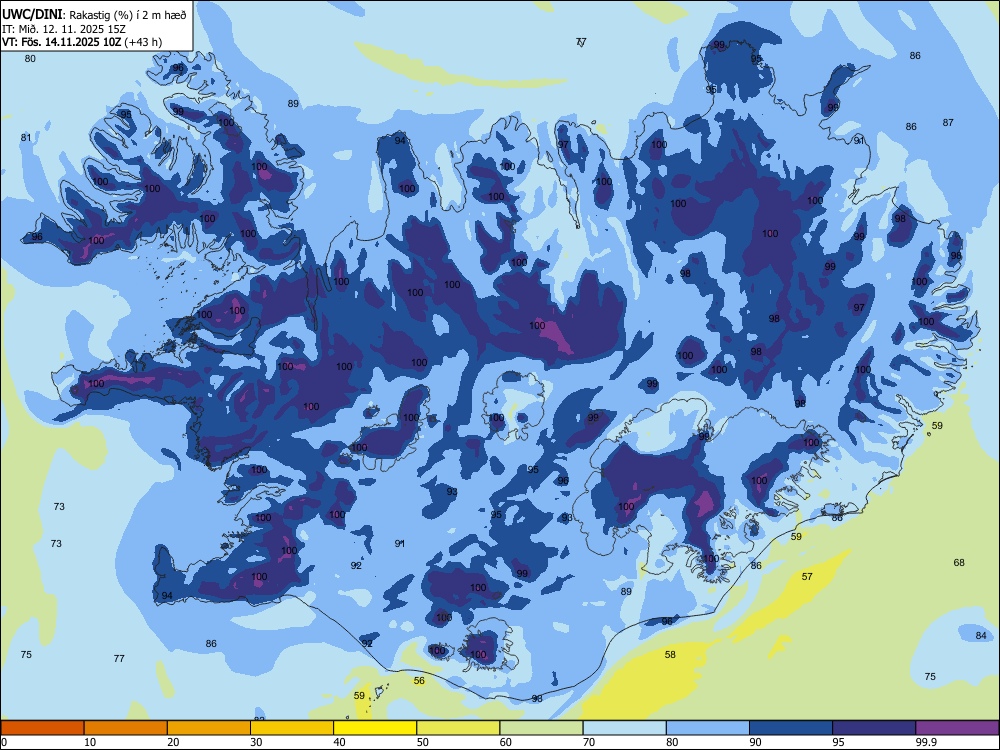Select the indigo 95–99.9 legend swatch
The image size is (1000, 750).
coord(874,728)
